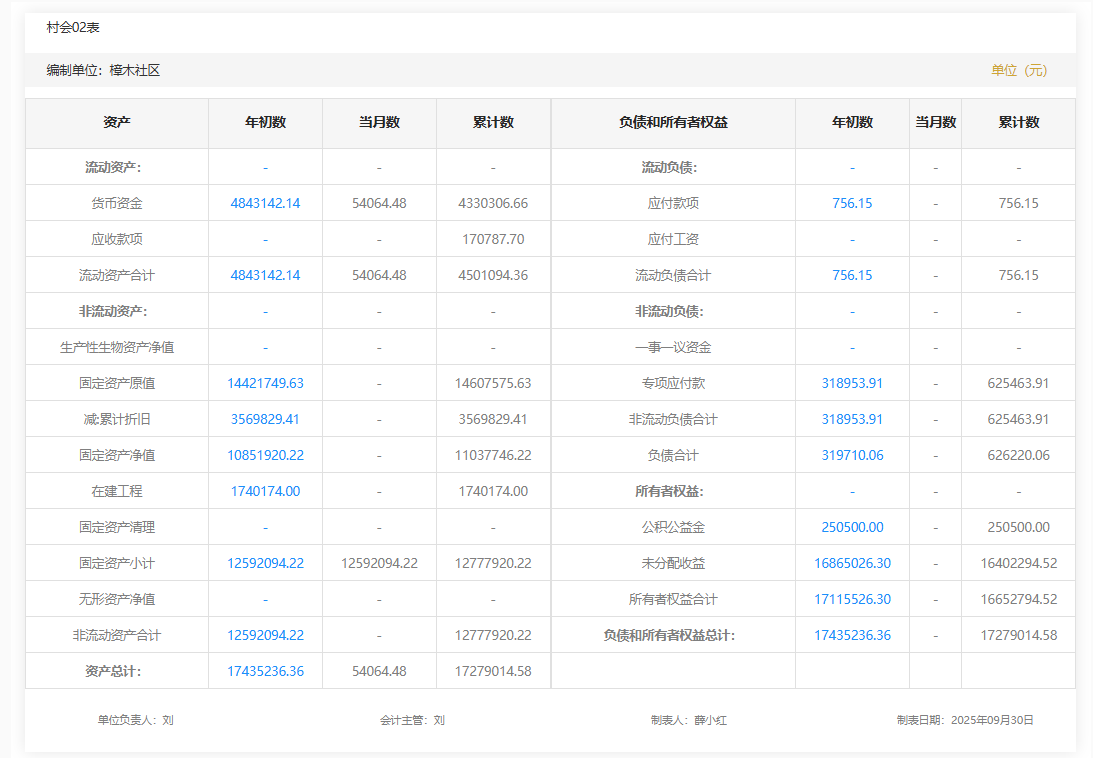Open 流动负债合计 年初数 blue value
Viewport: 1093px width, 758px height.
(x=852, y=275)
